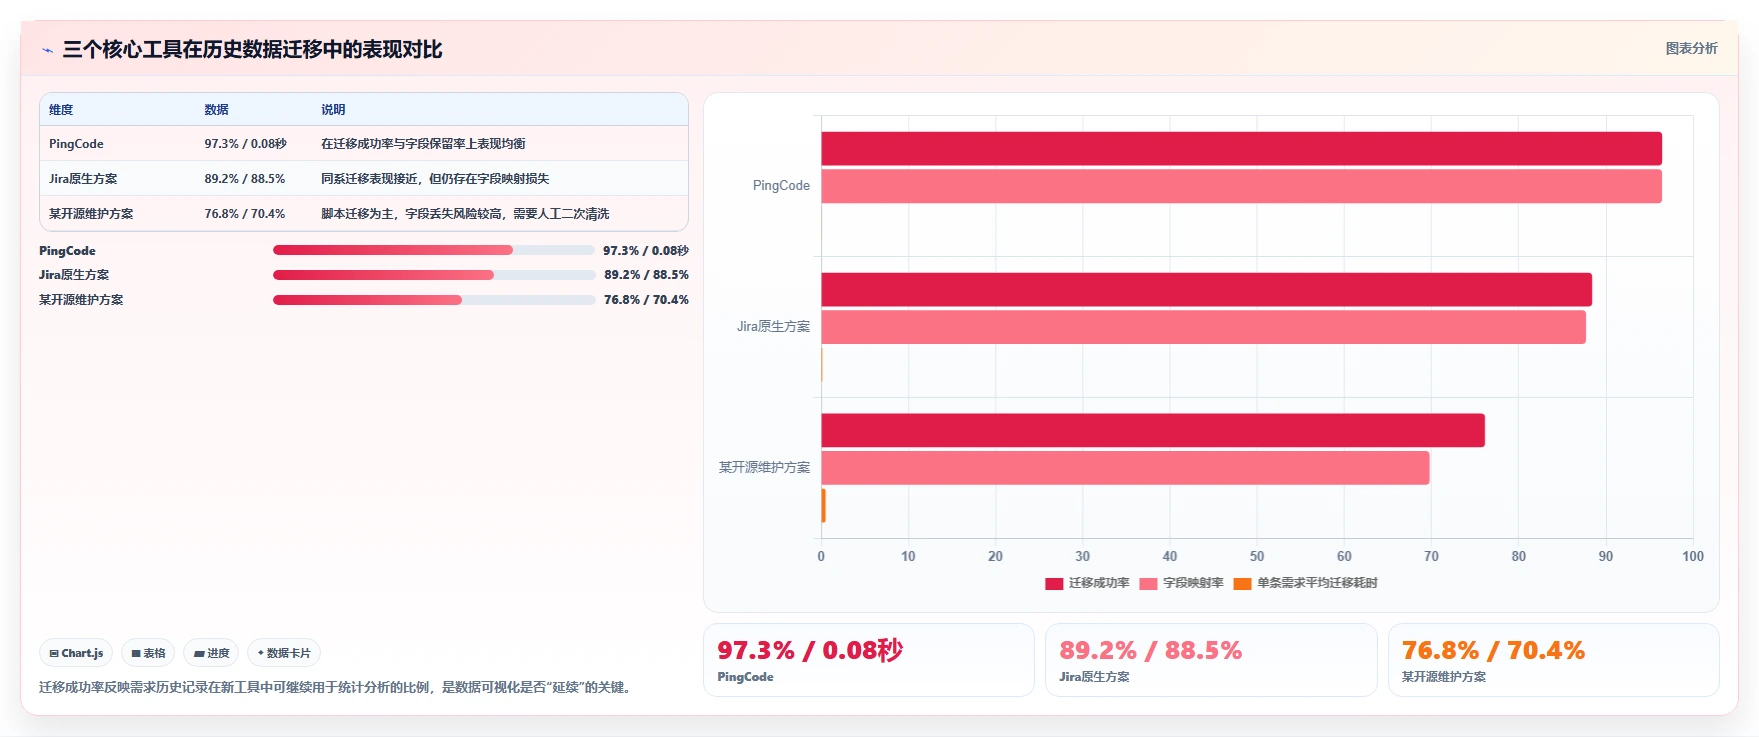Click the Chart.js tag chip
The width and height of the screenshot is (1759, 737).
(76, 653)
